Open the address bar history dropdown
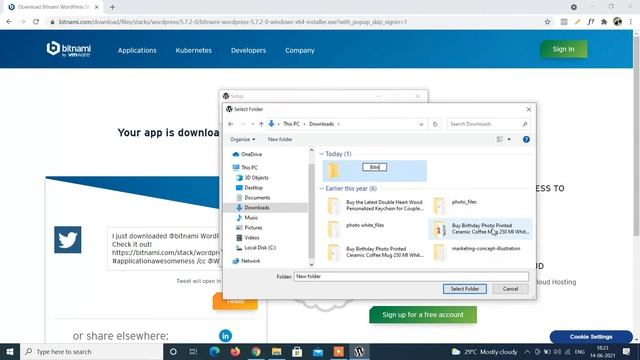This screenshot has height=360, width=640. point(421,124)
